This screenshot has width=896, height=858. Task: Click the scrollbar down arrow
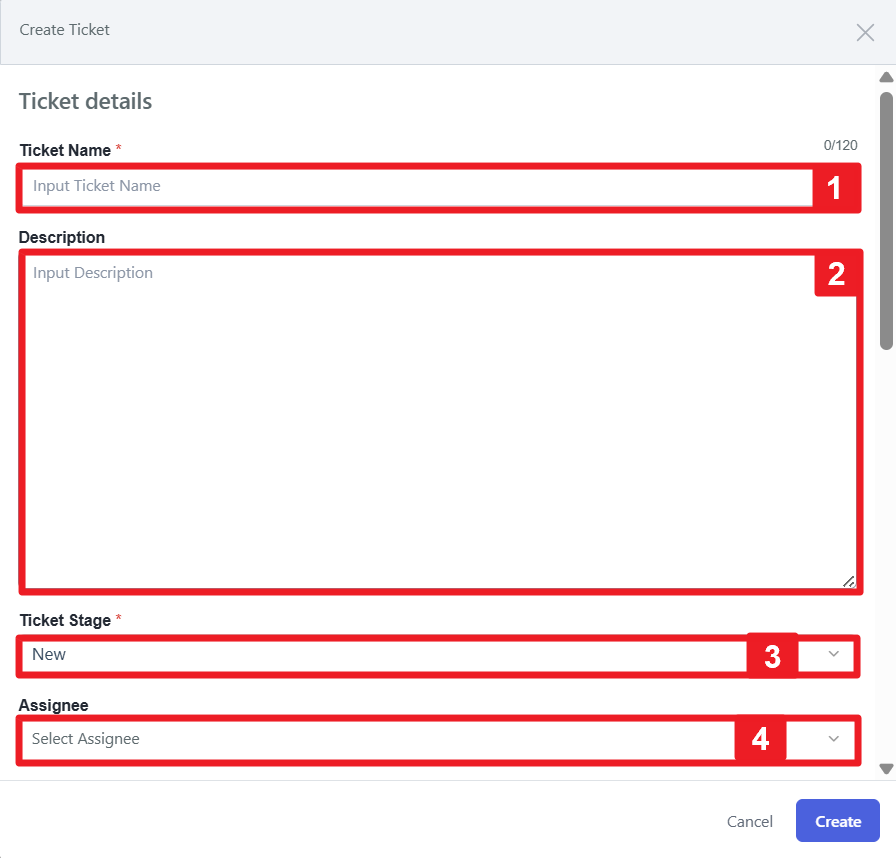pyautogui.click(x=886, y=768)
